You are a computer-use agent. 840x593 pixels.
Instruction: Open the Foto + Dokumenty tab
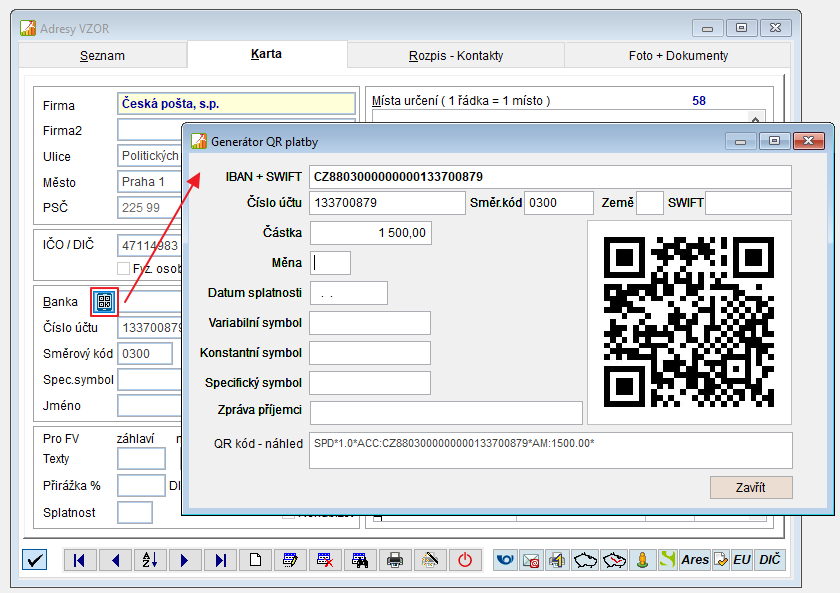pyautogui.click(x=678, y=56)
